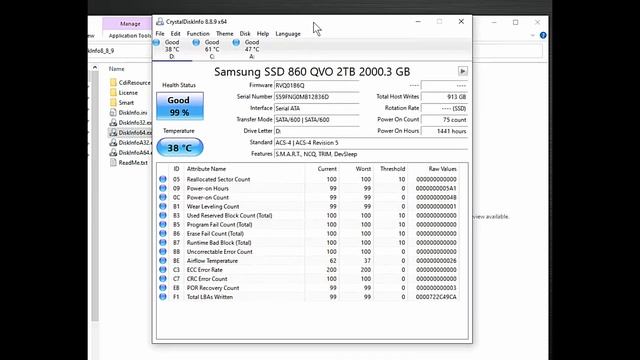The width and height of the screenshot is (640, 360).
Task: Click status circle for Total LBAs Written
Action: tap(163, 297)
